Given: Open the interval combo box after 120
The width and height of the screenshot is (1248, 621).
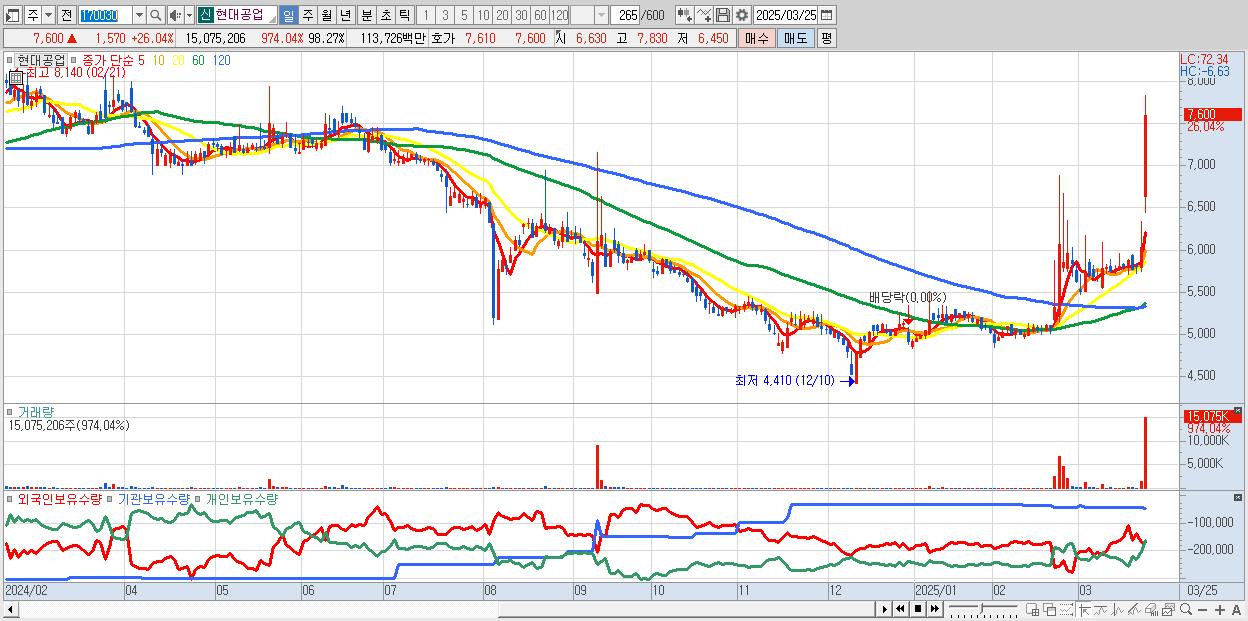Looking at the screenshot, I should (x=589, y=15).
